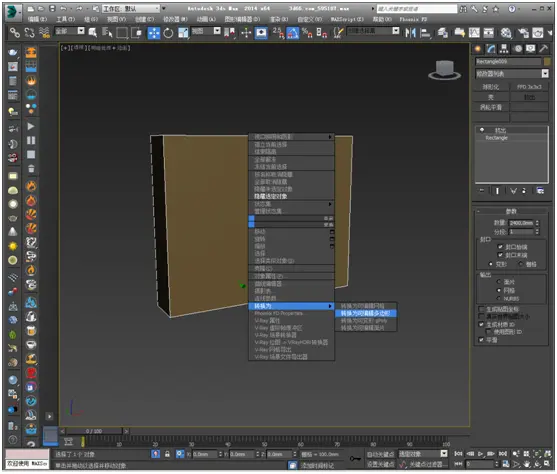557x474 pixels.
Task: Click the Mirror tool icon
Action: [x=410, y=33]
